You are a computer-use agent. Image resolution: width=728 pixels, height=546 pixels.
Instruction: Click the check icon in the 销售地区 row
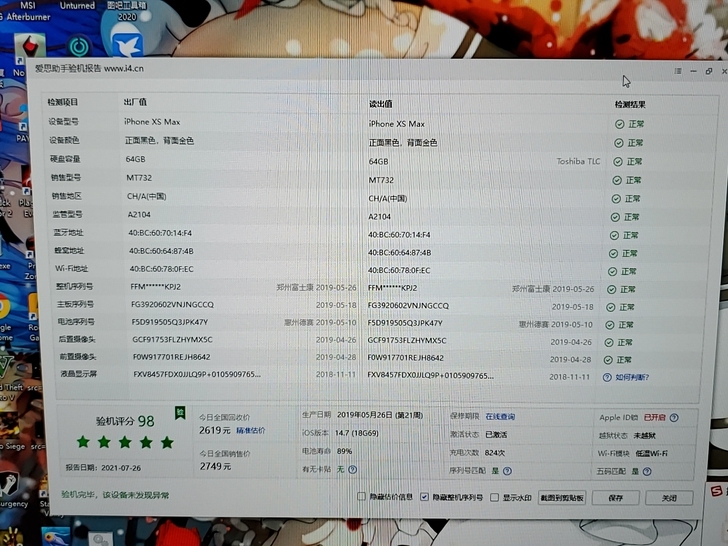point(616,199)
